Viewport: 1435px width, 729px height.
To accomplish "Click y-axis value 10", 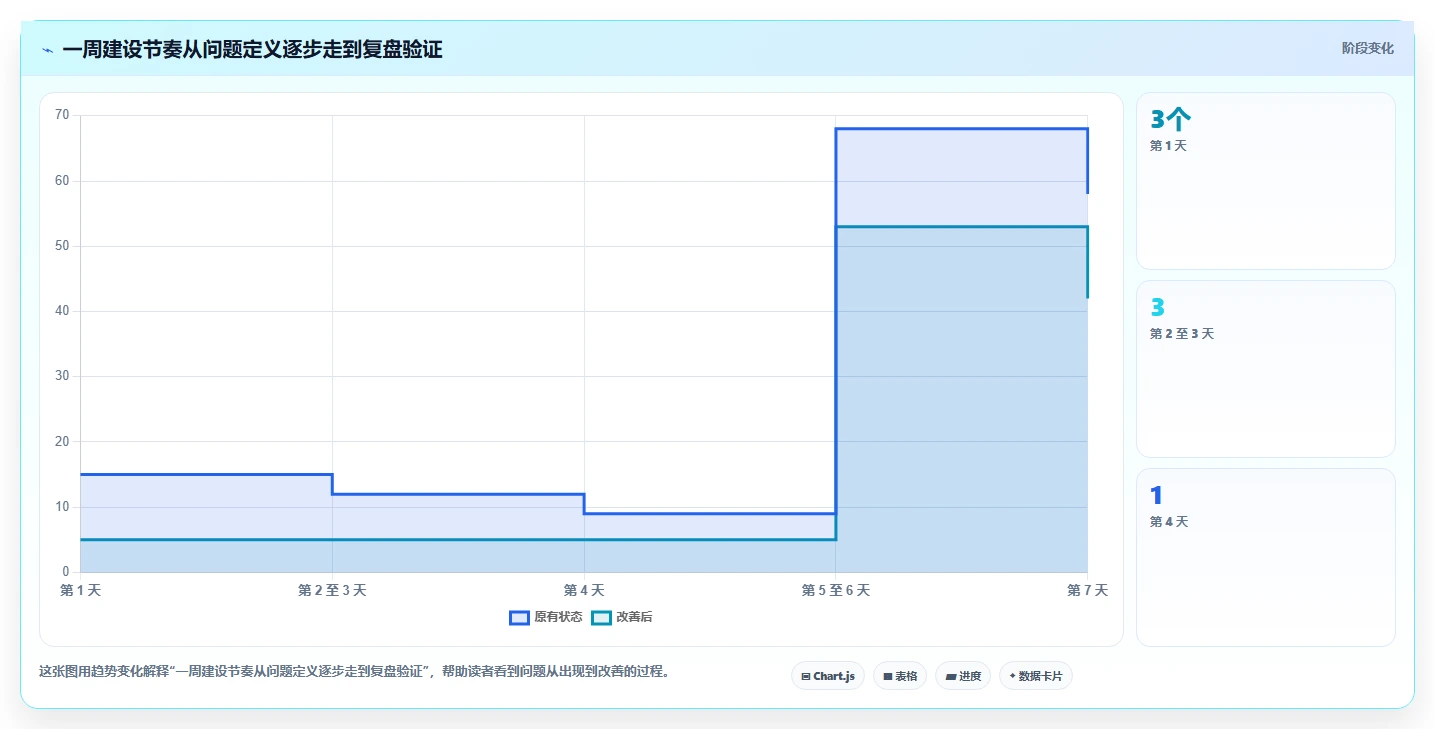I will pos(62,507).
